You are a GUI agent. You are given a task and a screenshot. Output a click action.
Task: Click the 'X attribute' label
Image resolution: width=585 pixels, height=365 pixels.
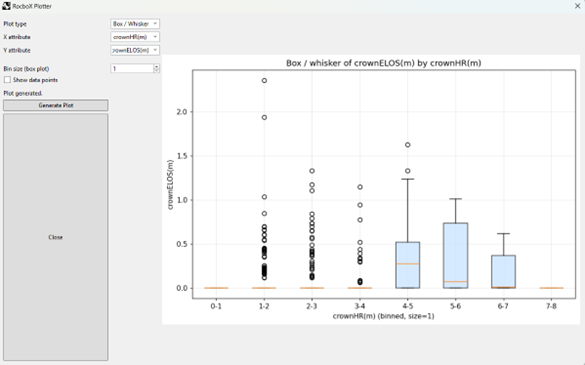coord(17,37)
